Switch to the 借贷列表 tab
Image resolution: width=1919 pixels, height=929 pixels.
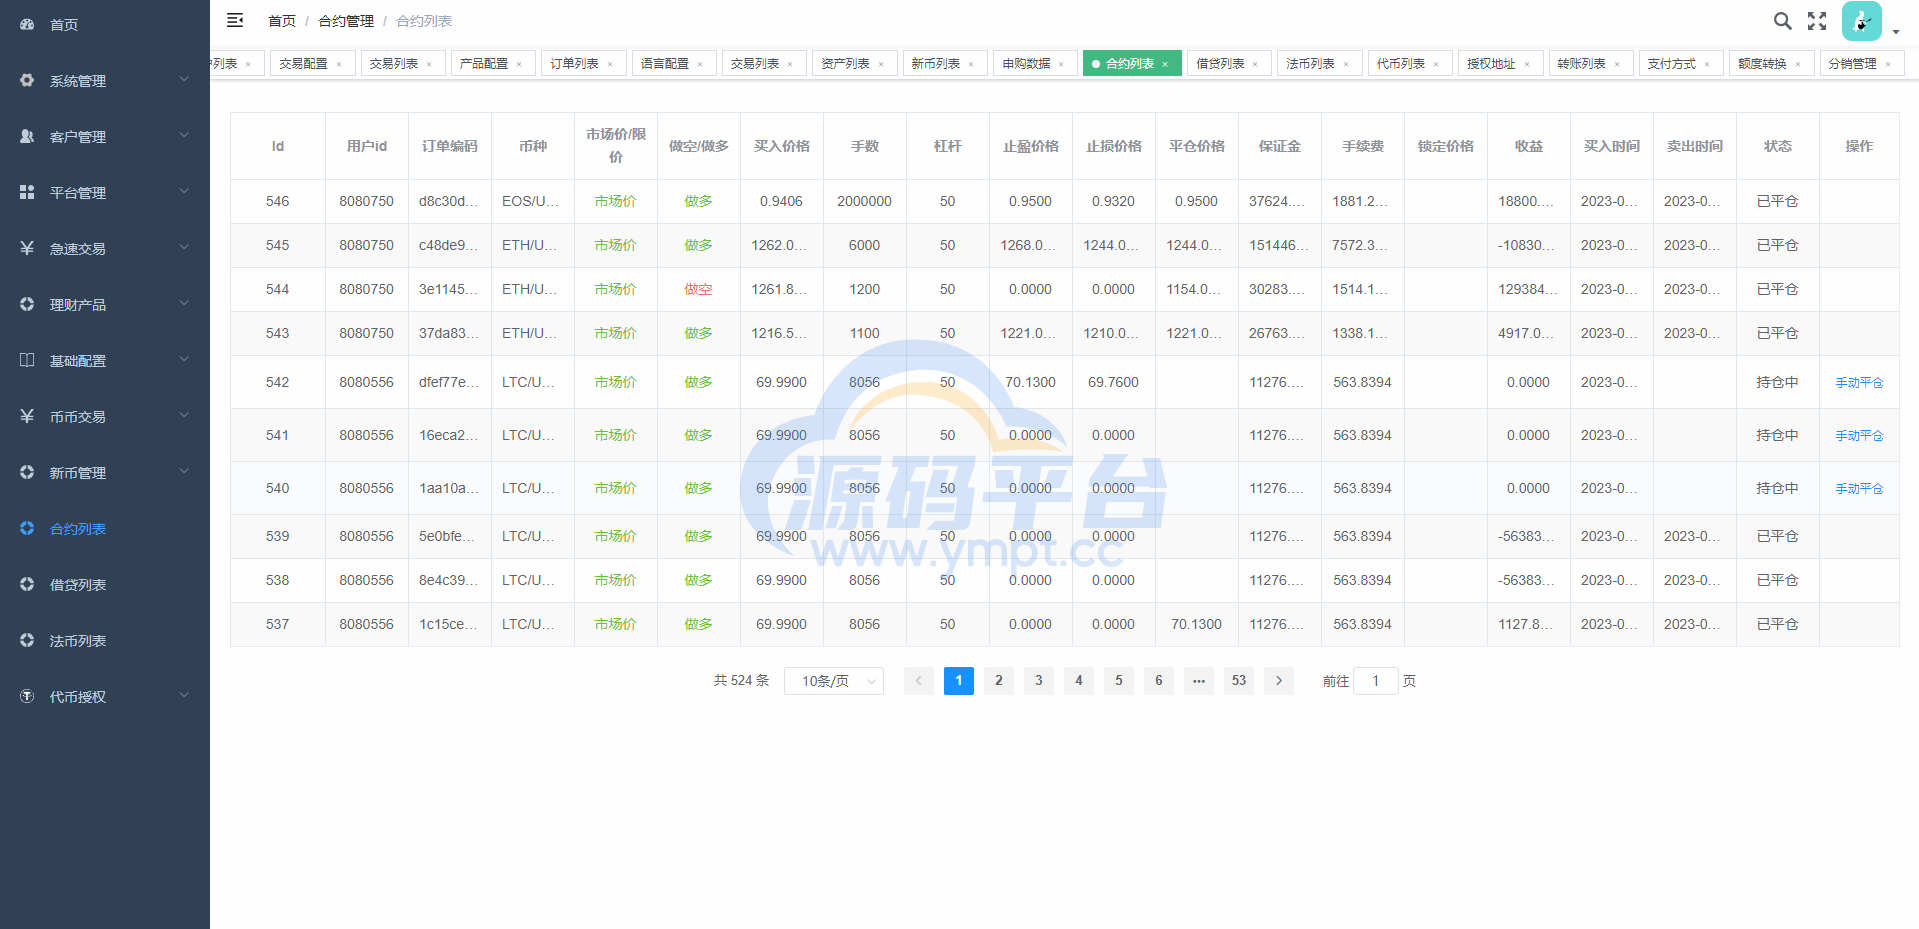pyautogui.click(x=1220, y=63)
